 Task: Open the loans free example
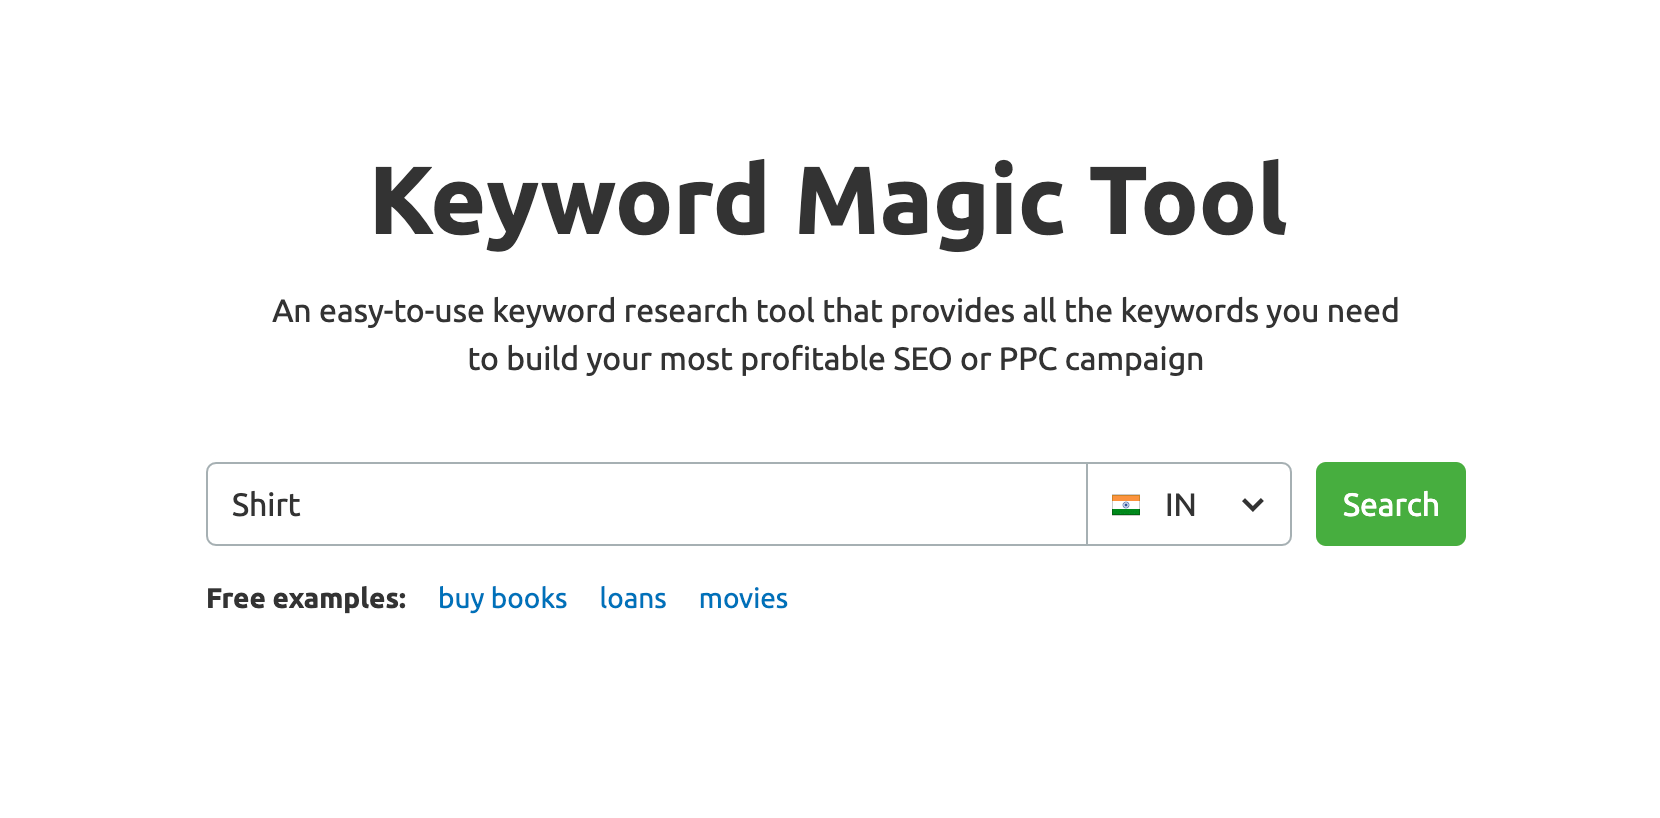point(633,598)
